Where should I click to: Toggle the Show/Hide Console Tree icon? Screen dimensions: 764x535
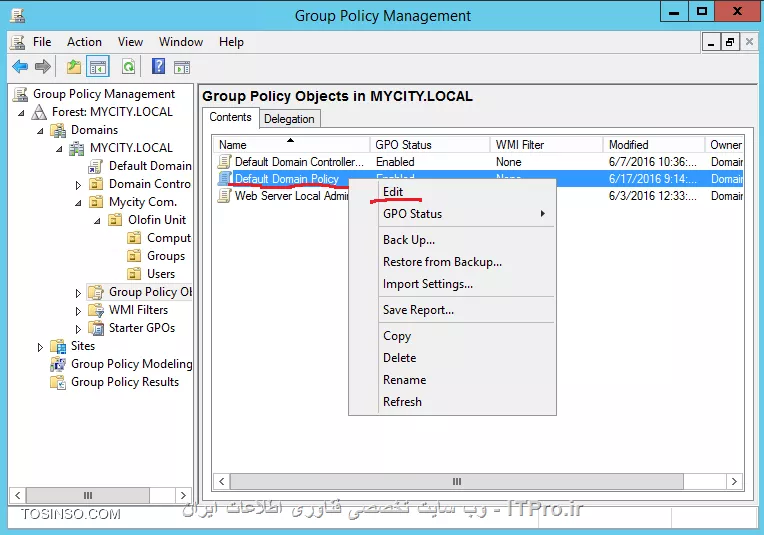pyautogui.click(x=97, y=66)
